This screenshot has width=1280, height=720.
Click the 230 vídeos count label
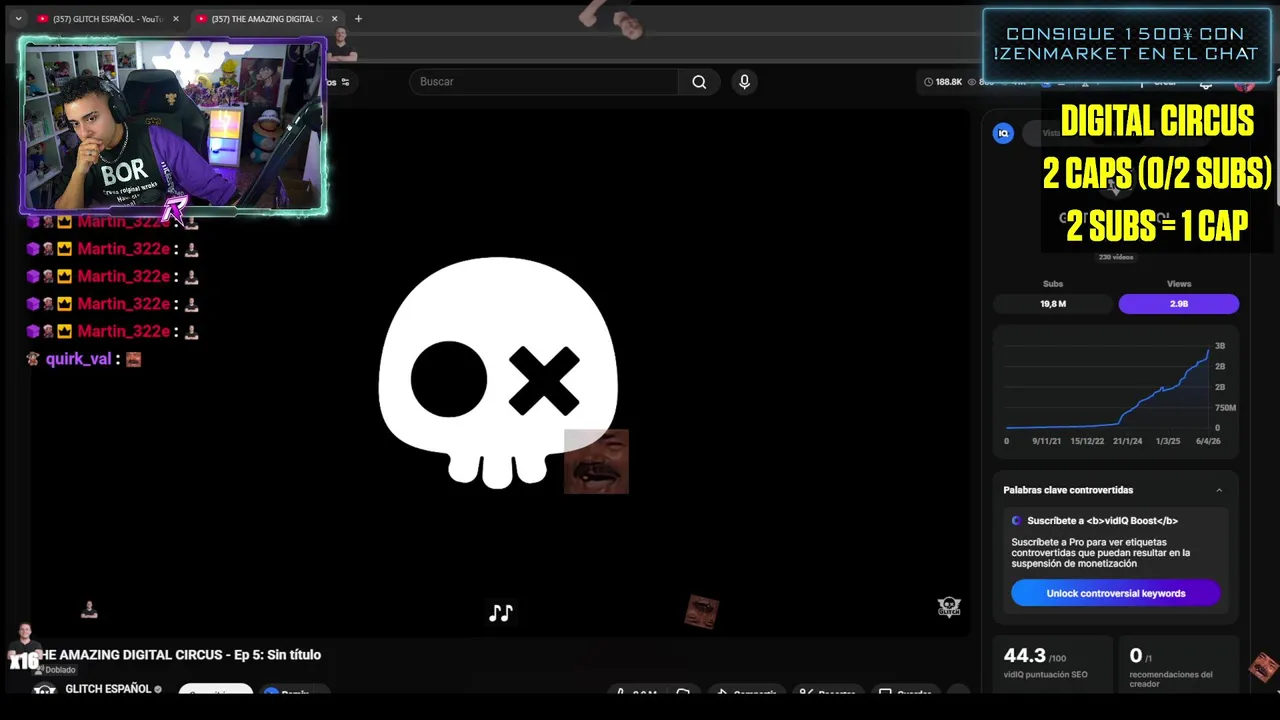click(1116, 257)
